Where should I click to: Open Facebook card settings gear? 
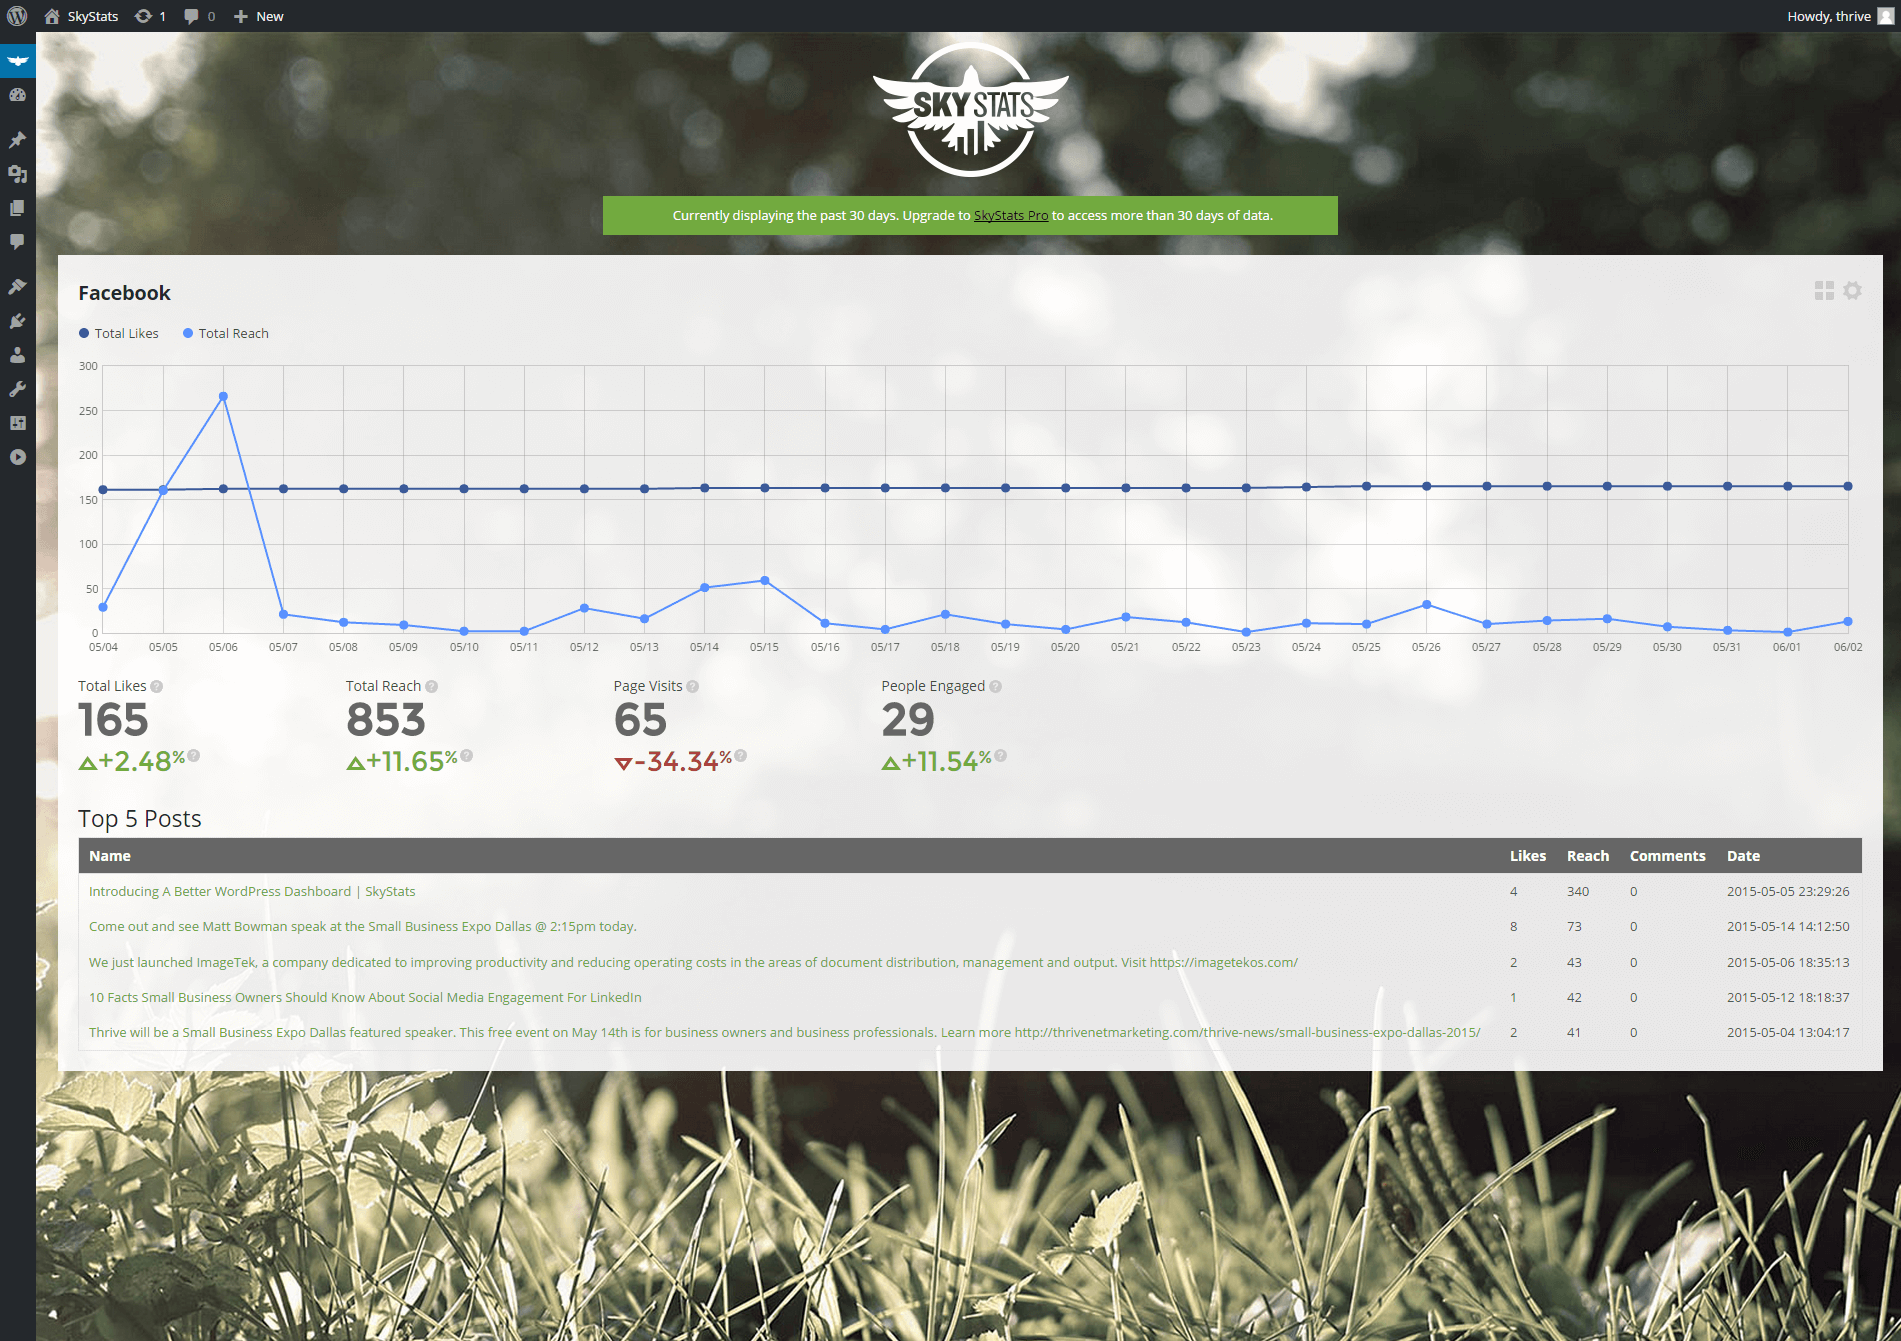point(1852,291)
